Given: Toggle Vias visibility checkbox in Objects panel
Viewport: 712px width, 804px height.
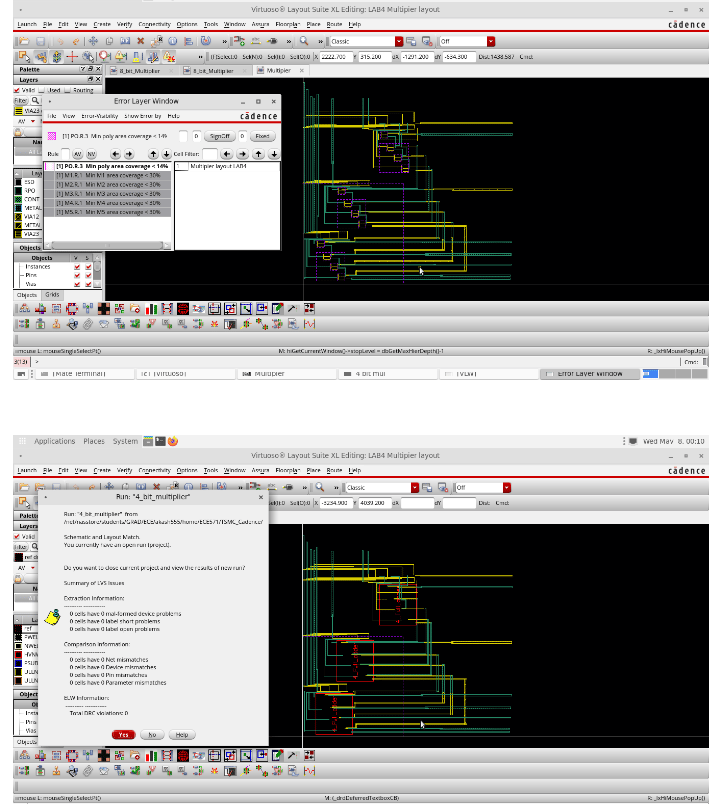Looking at the screenshot, I should coord(77,284).
